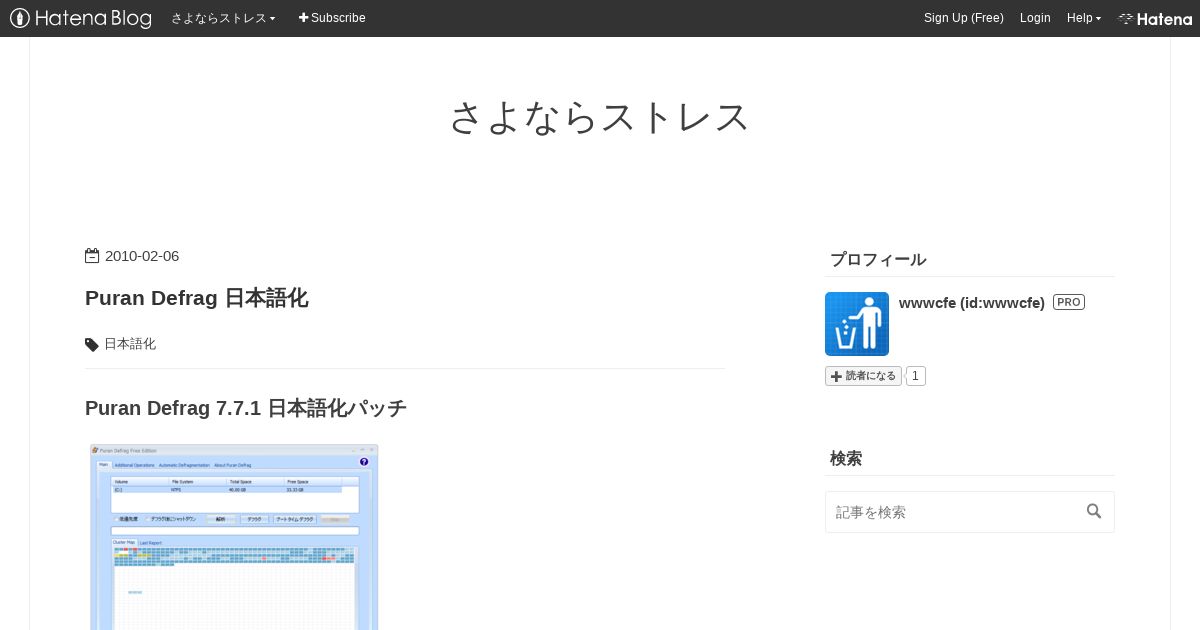
Task: Open the Hatena Blog logo link
Action: point(81,18)
